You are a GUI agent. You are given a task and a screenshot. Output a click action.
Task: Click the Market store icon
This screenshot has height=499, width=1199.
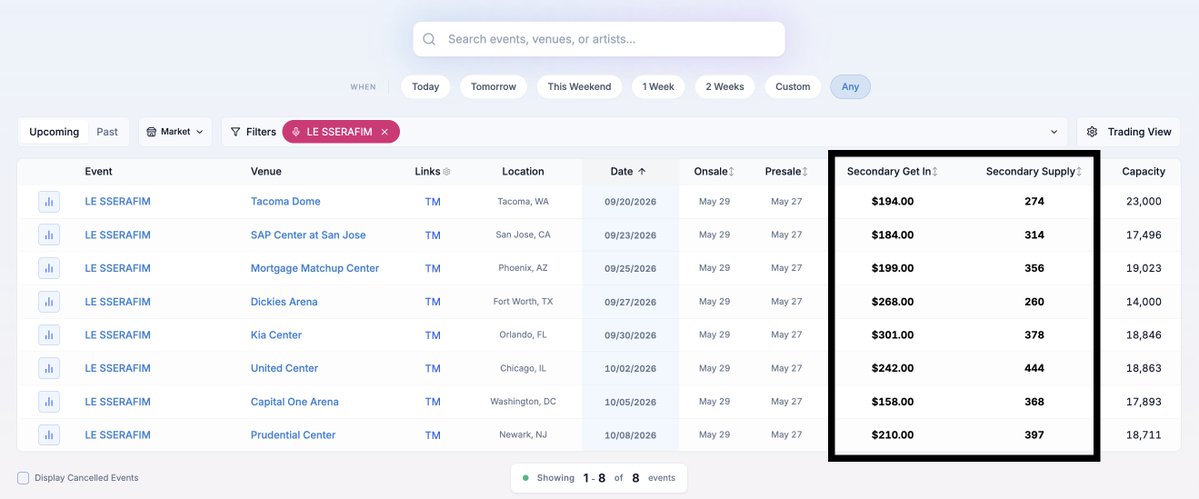point(151,132)
